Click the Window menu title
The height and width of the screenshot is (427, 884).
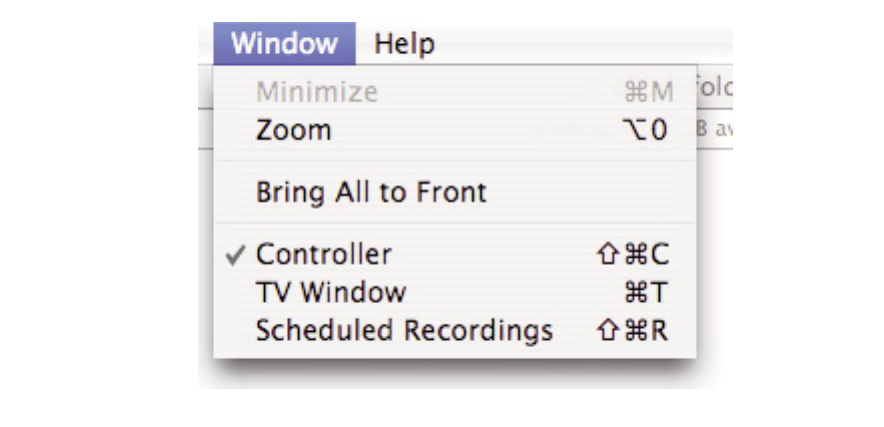284,45
